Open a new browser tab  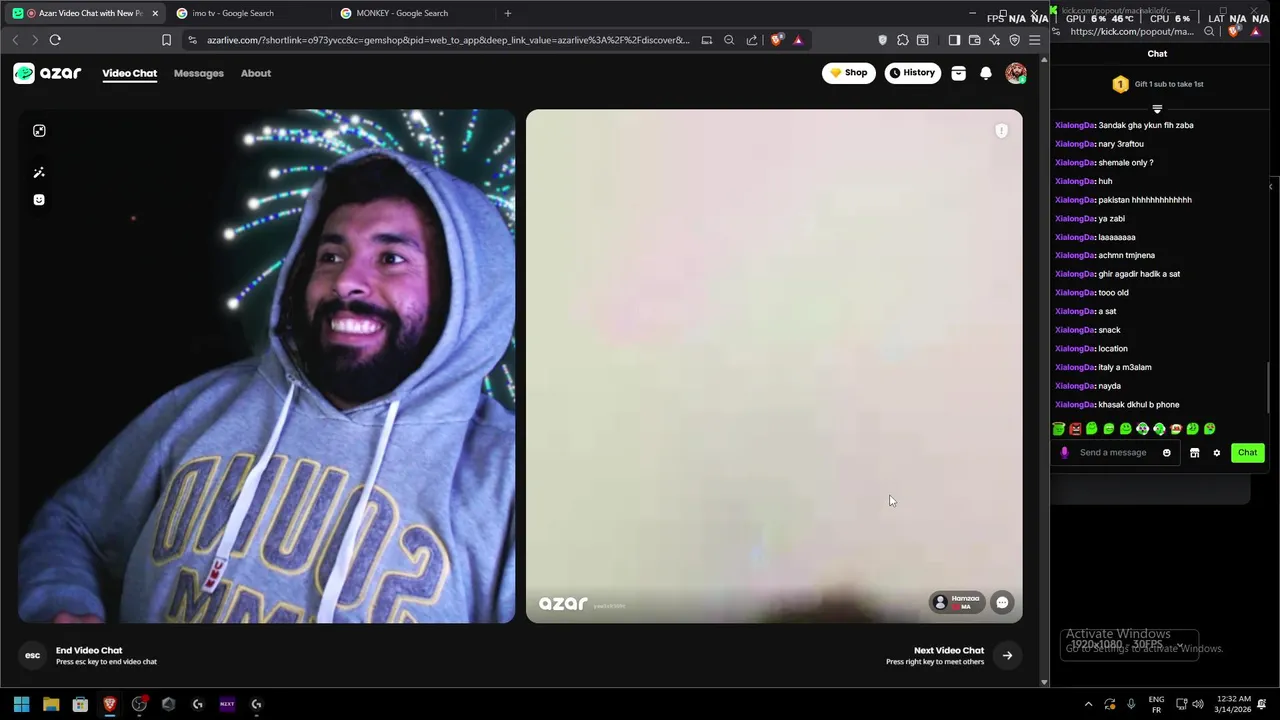(x=508, y=13)
